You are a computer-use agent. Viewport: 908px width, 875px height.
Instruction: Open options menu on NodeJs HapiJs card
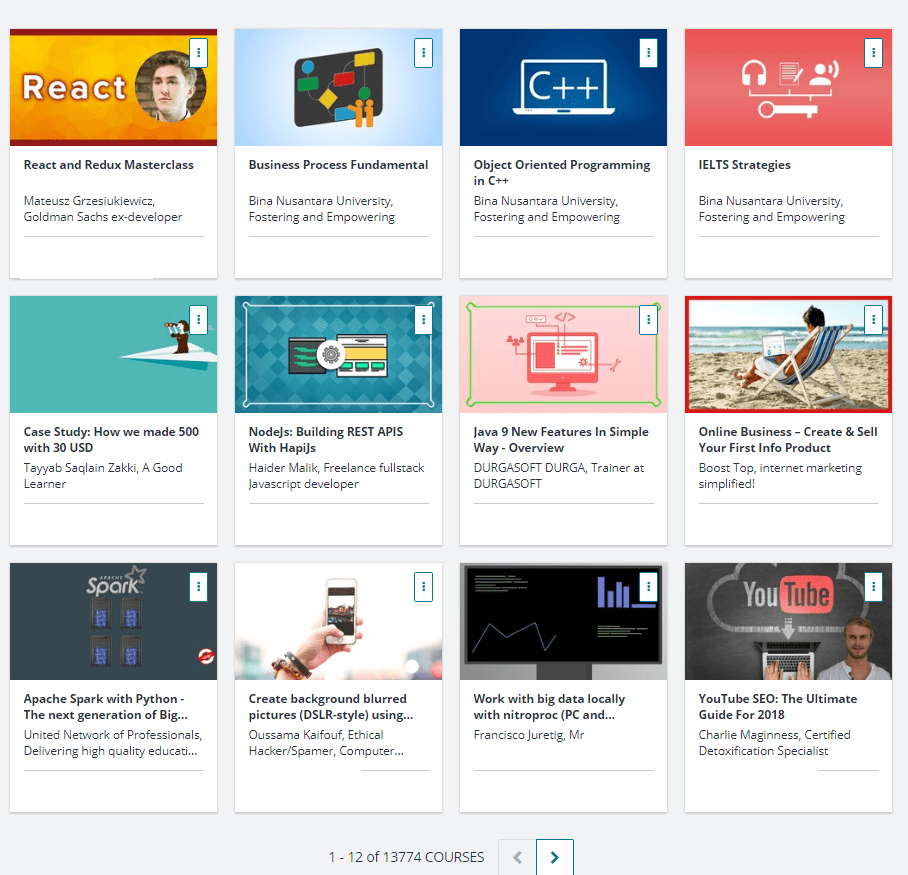(x=423, y=320)
